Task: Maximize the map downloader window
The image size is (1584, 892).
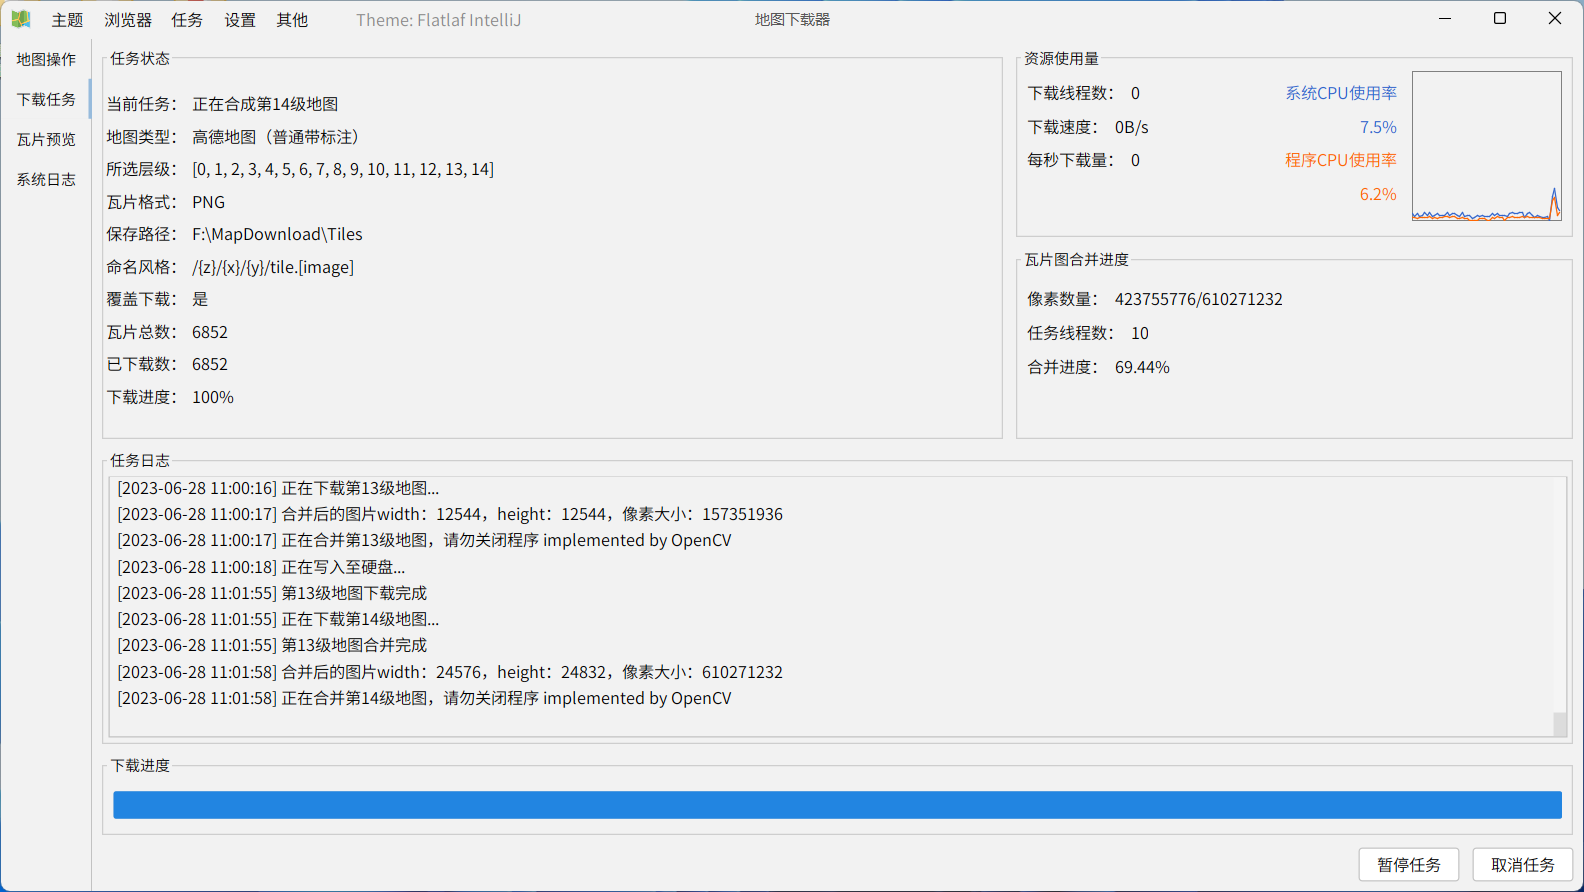Action: coord(1500,19)
